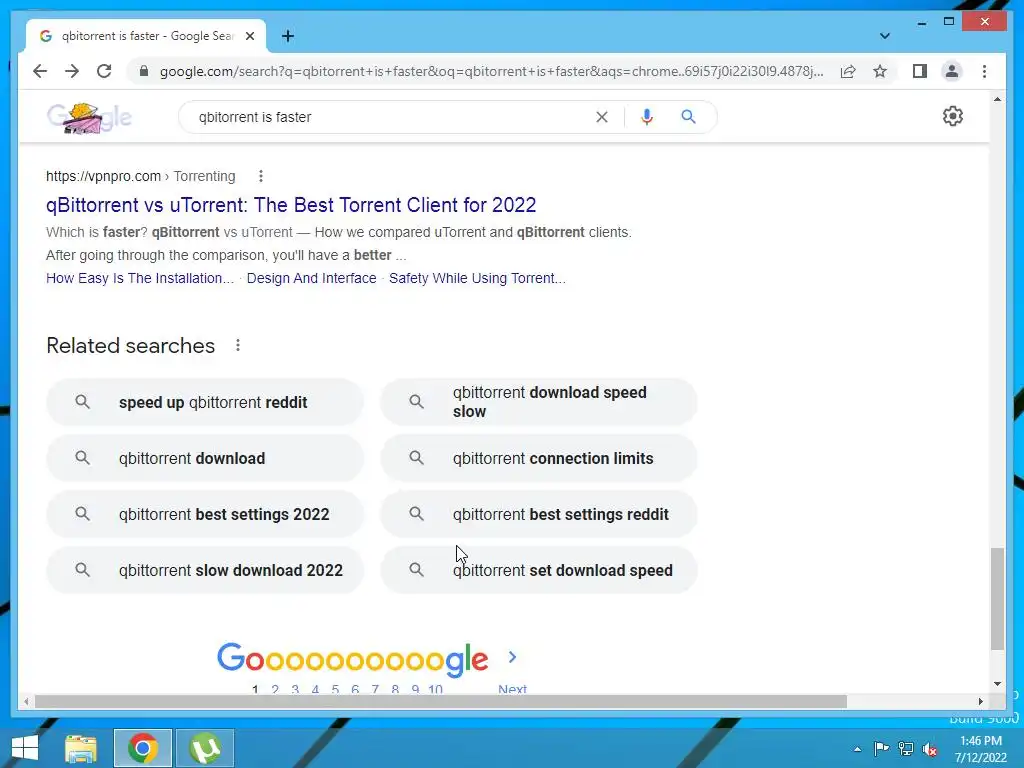Image resolution: width=1024 pixels, height=768 pixels.
Task: Open qBittorrent vs uTorrent result title
Action: tap(291, 205)
